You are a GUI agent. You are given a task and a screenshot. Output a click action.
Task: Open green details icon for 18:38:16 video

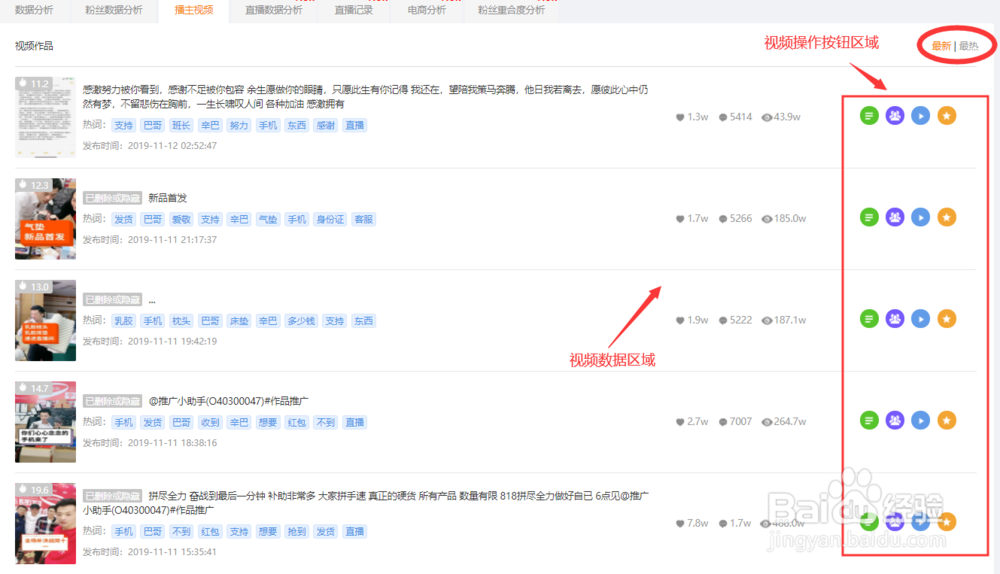click(x=869, y=420)
